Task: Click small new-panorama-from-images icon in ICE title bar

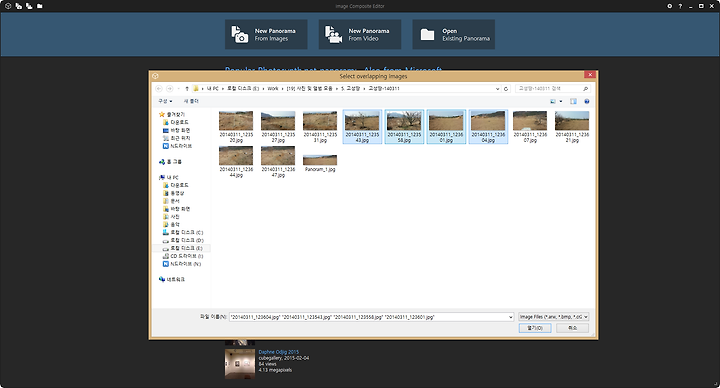Action: pos(19,6)
